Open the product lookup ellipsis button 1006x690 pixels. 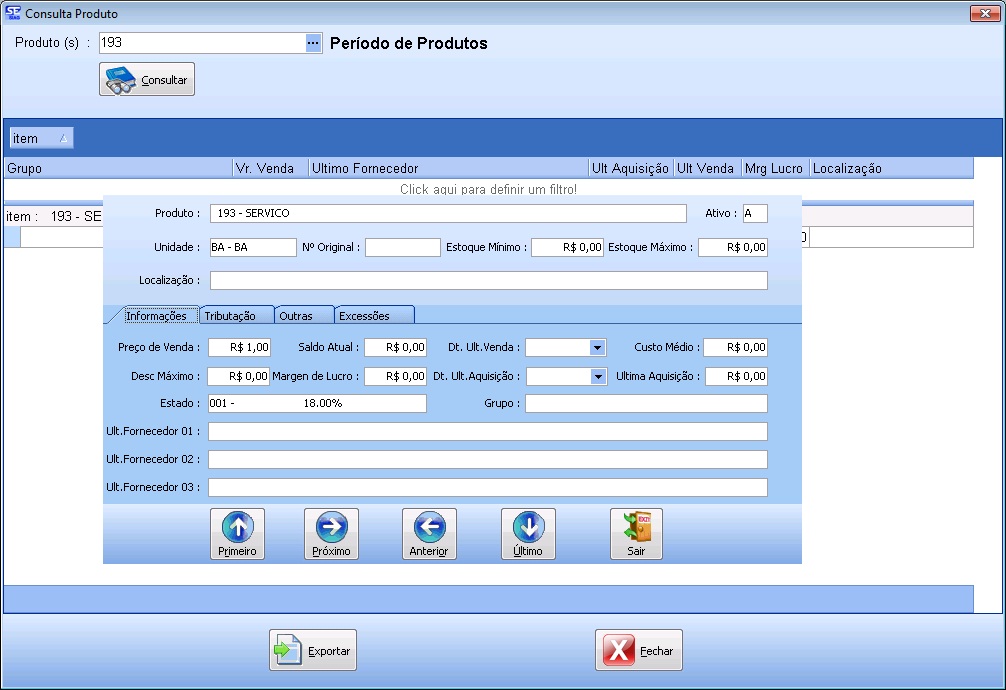click(313, 43)
